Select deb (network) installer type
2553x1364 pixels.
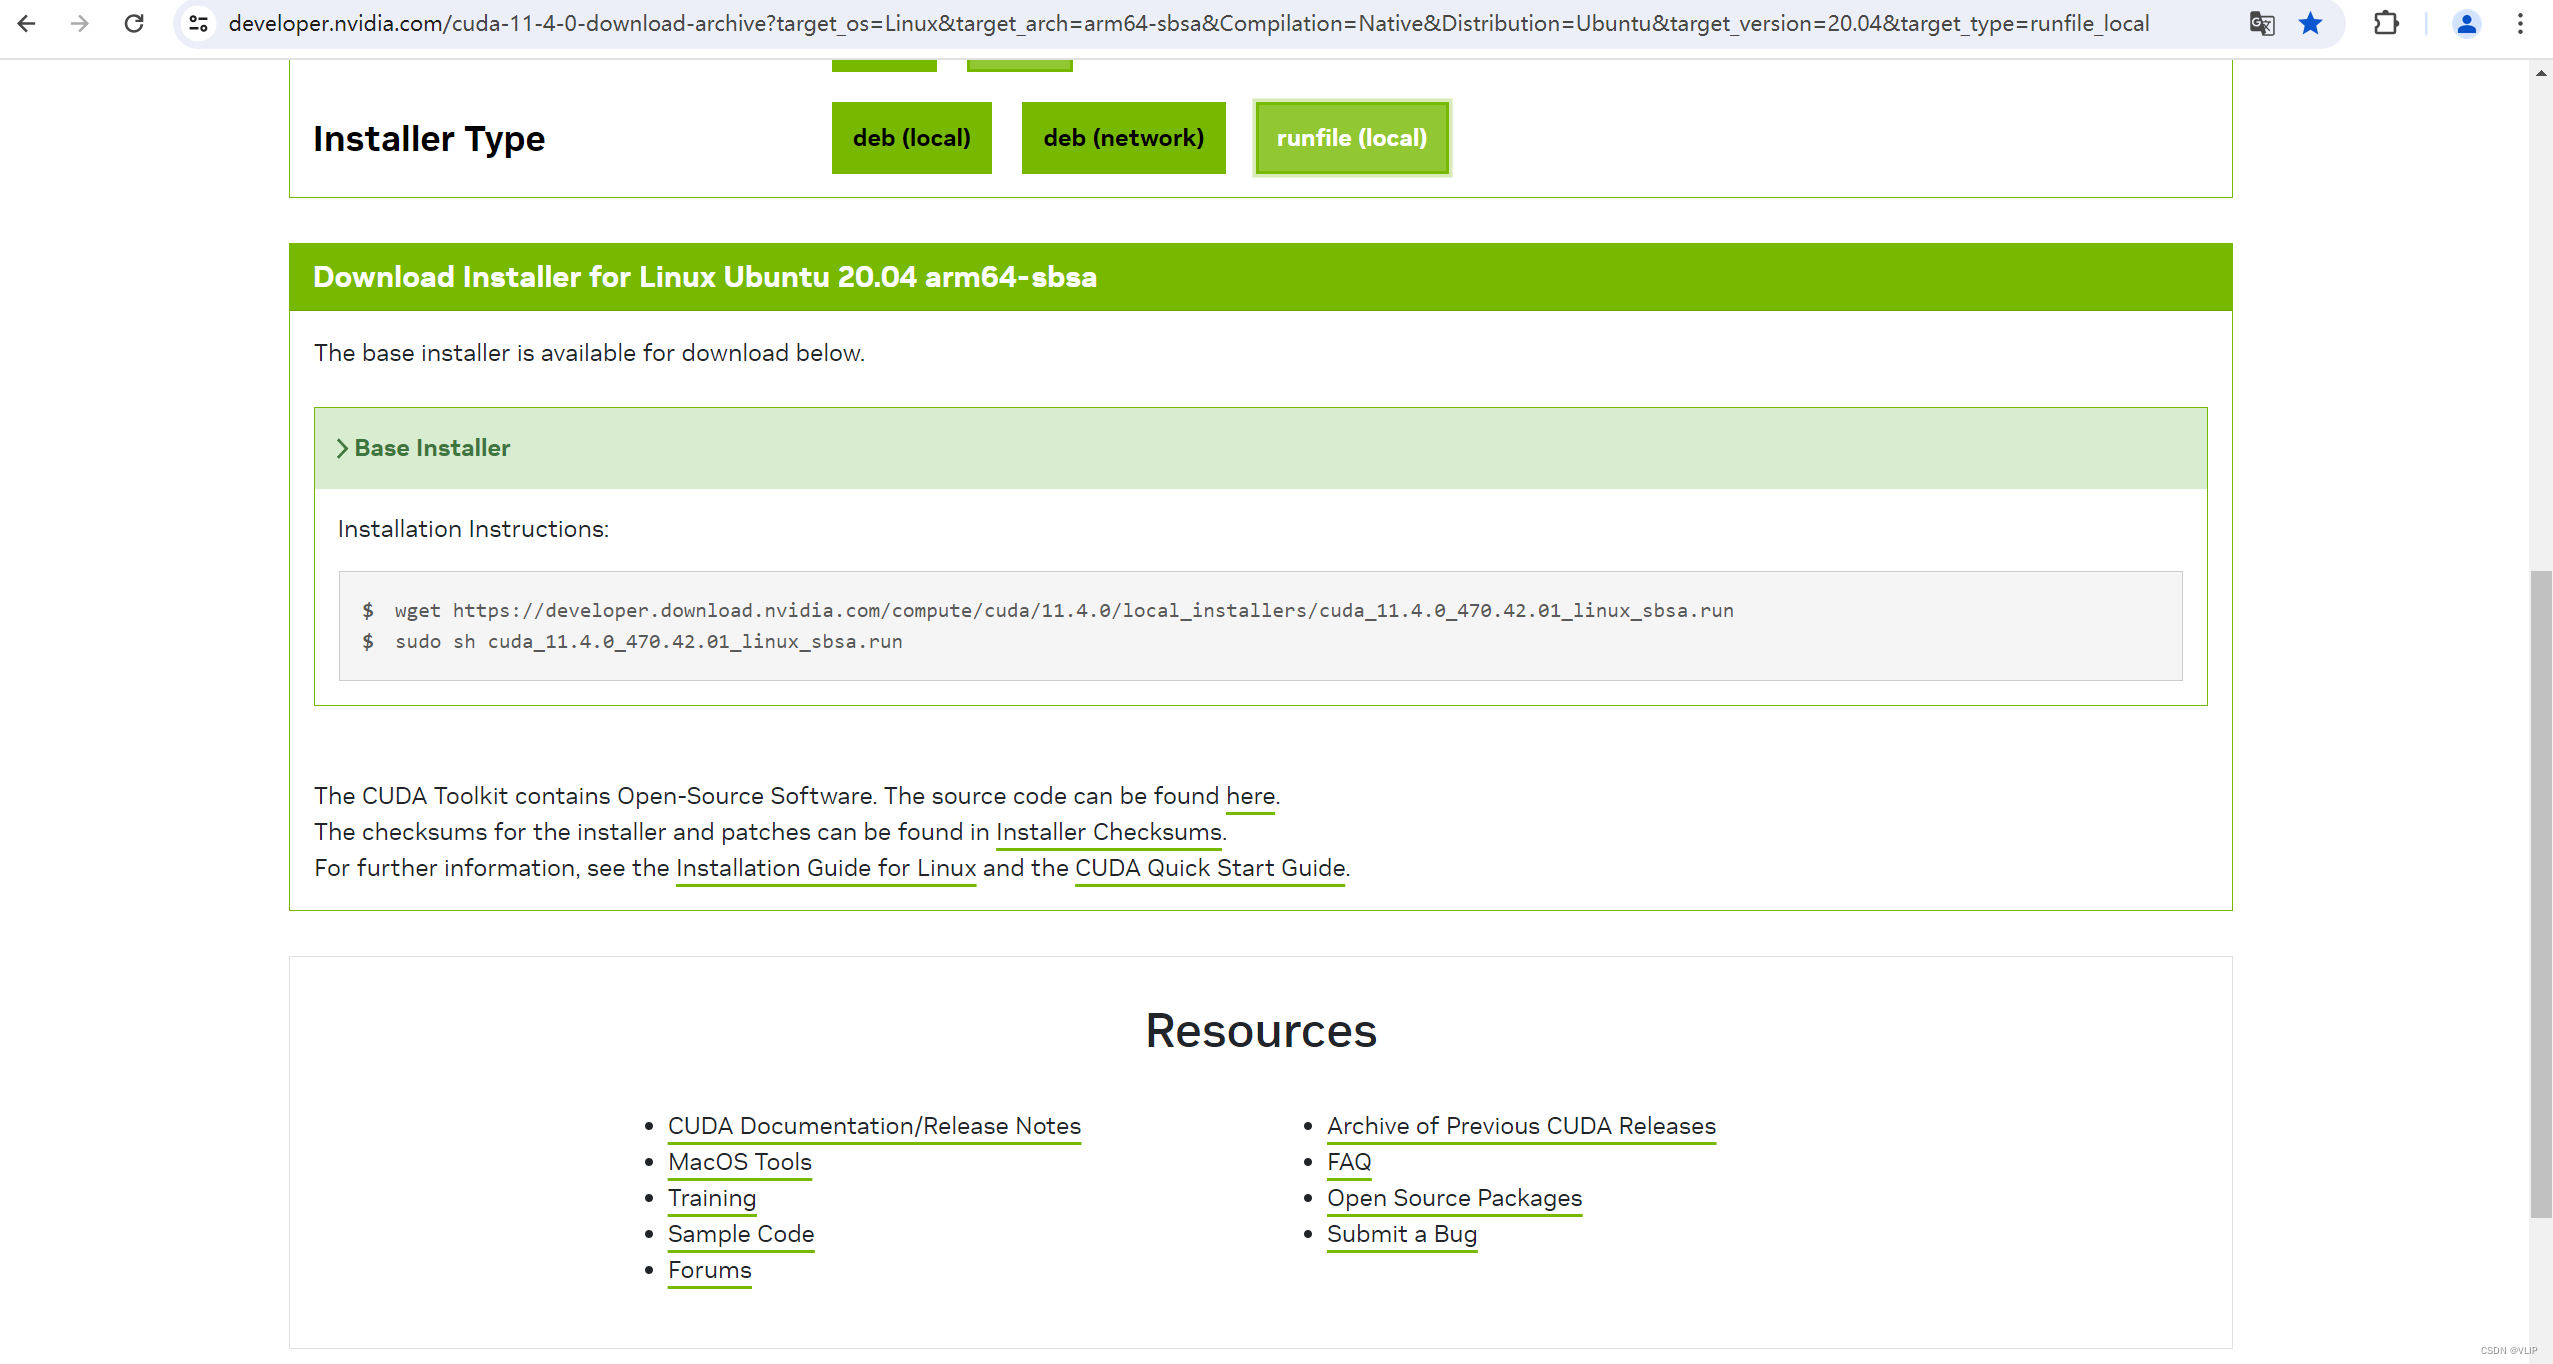1123,138
